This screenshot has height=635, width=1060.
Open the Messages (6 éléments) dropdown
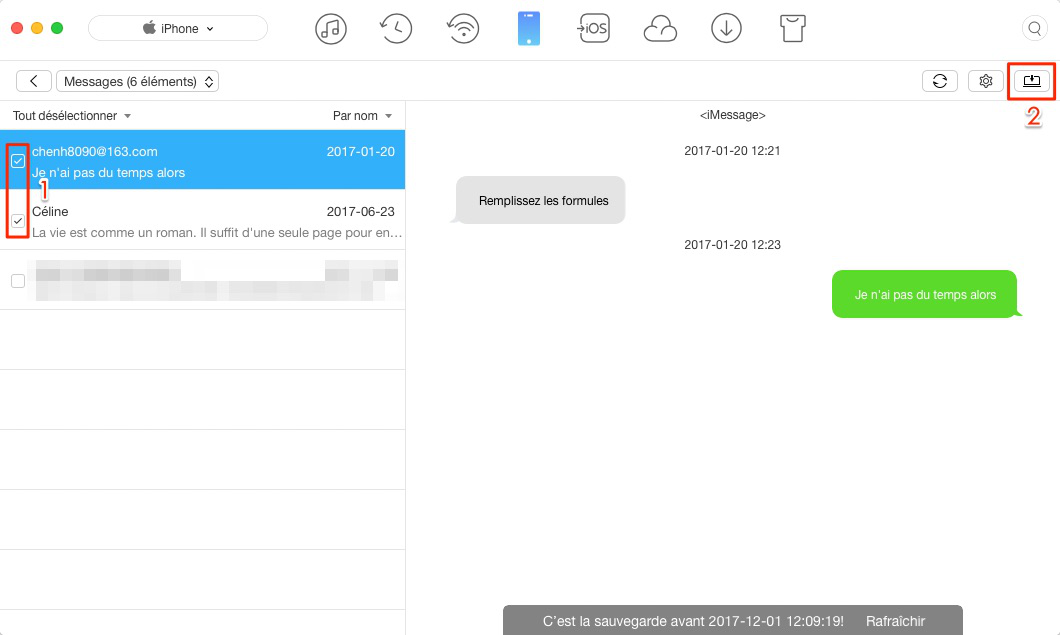click(x=137, y=81)
